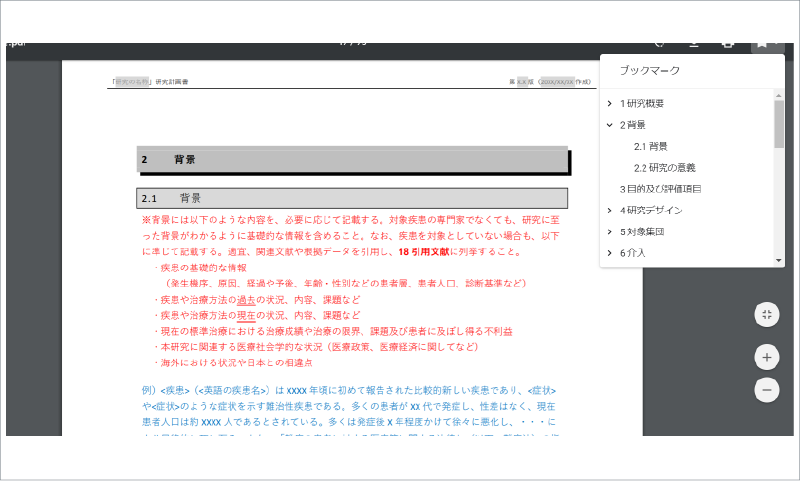Click the fit-to-page round button

766,314
